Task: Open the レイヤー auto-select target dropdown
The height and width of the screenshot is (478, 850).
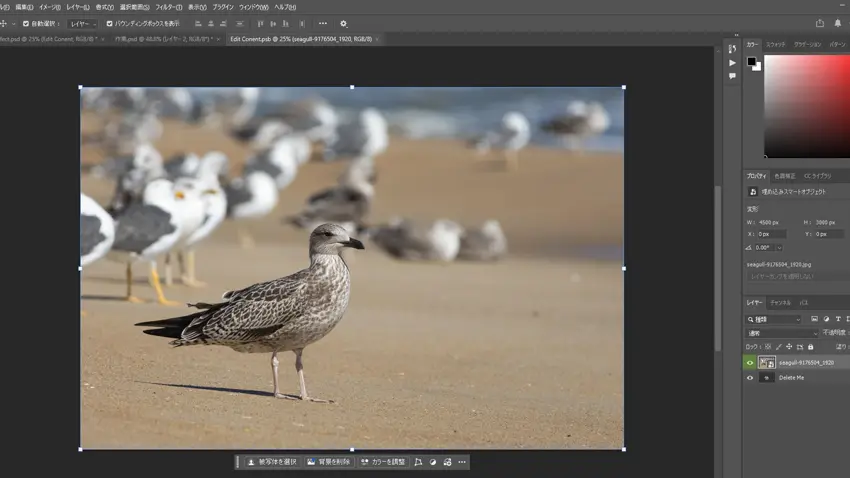Action: click(x=83, y=24)
